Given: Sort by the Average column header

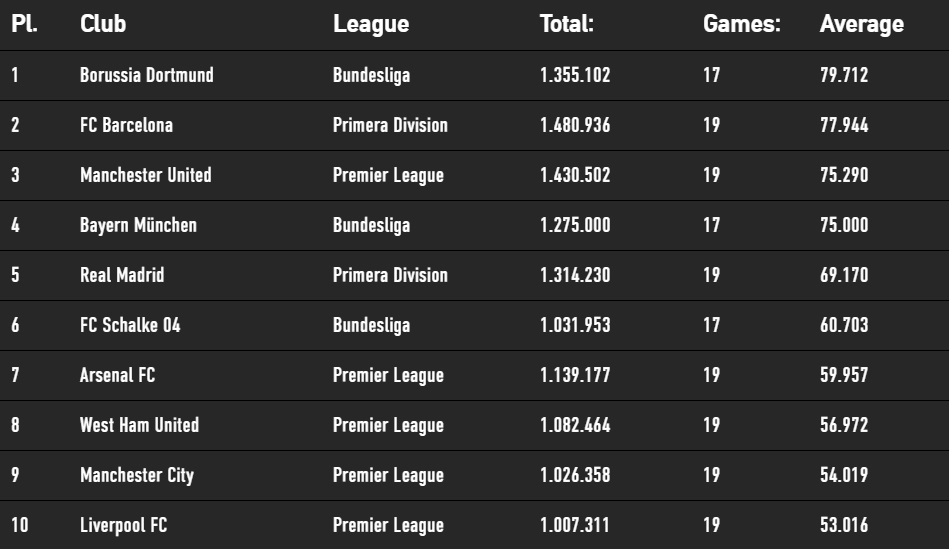Looking at the screenshot, I should tap(861, 24).
